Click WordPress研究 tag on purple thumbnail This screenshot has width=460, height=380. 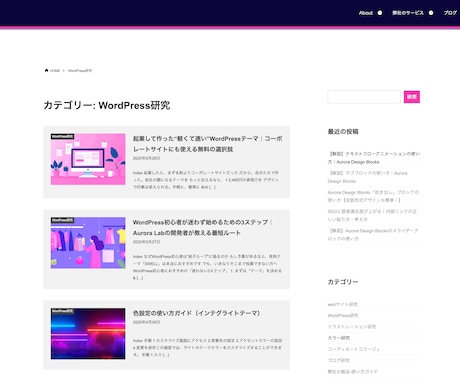62,220
